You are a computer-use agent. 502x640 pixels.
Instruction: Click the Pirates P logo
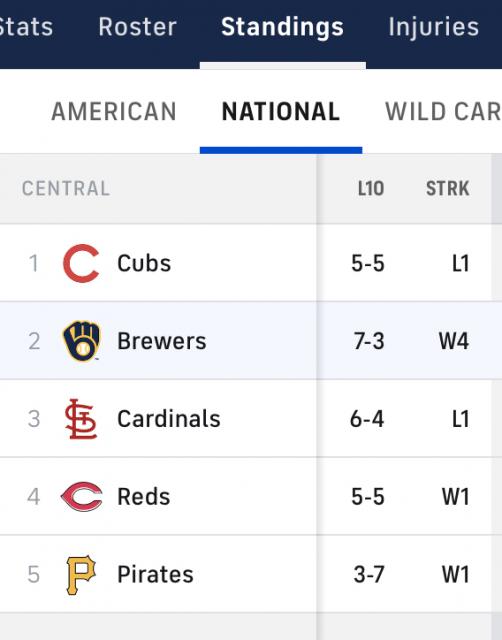pos(81,575)
